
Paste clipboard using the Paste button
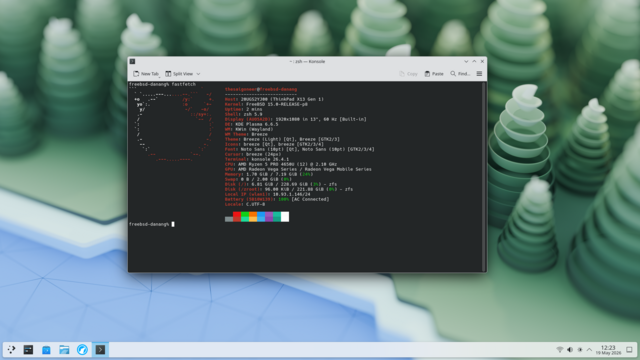(x=434, y=74)
